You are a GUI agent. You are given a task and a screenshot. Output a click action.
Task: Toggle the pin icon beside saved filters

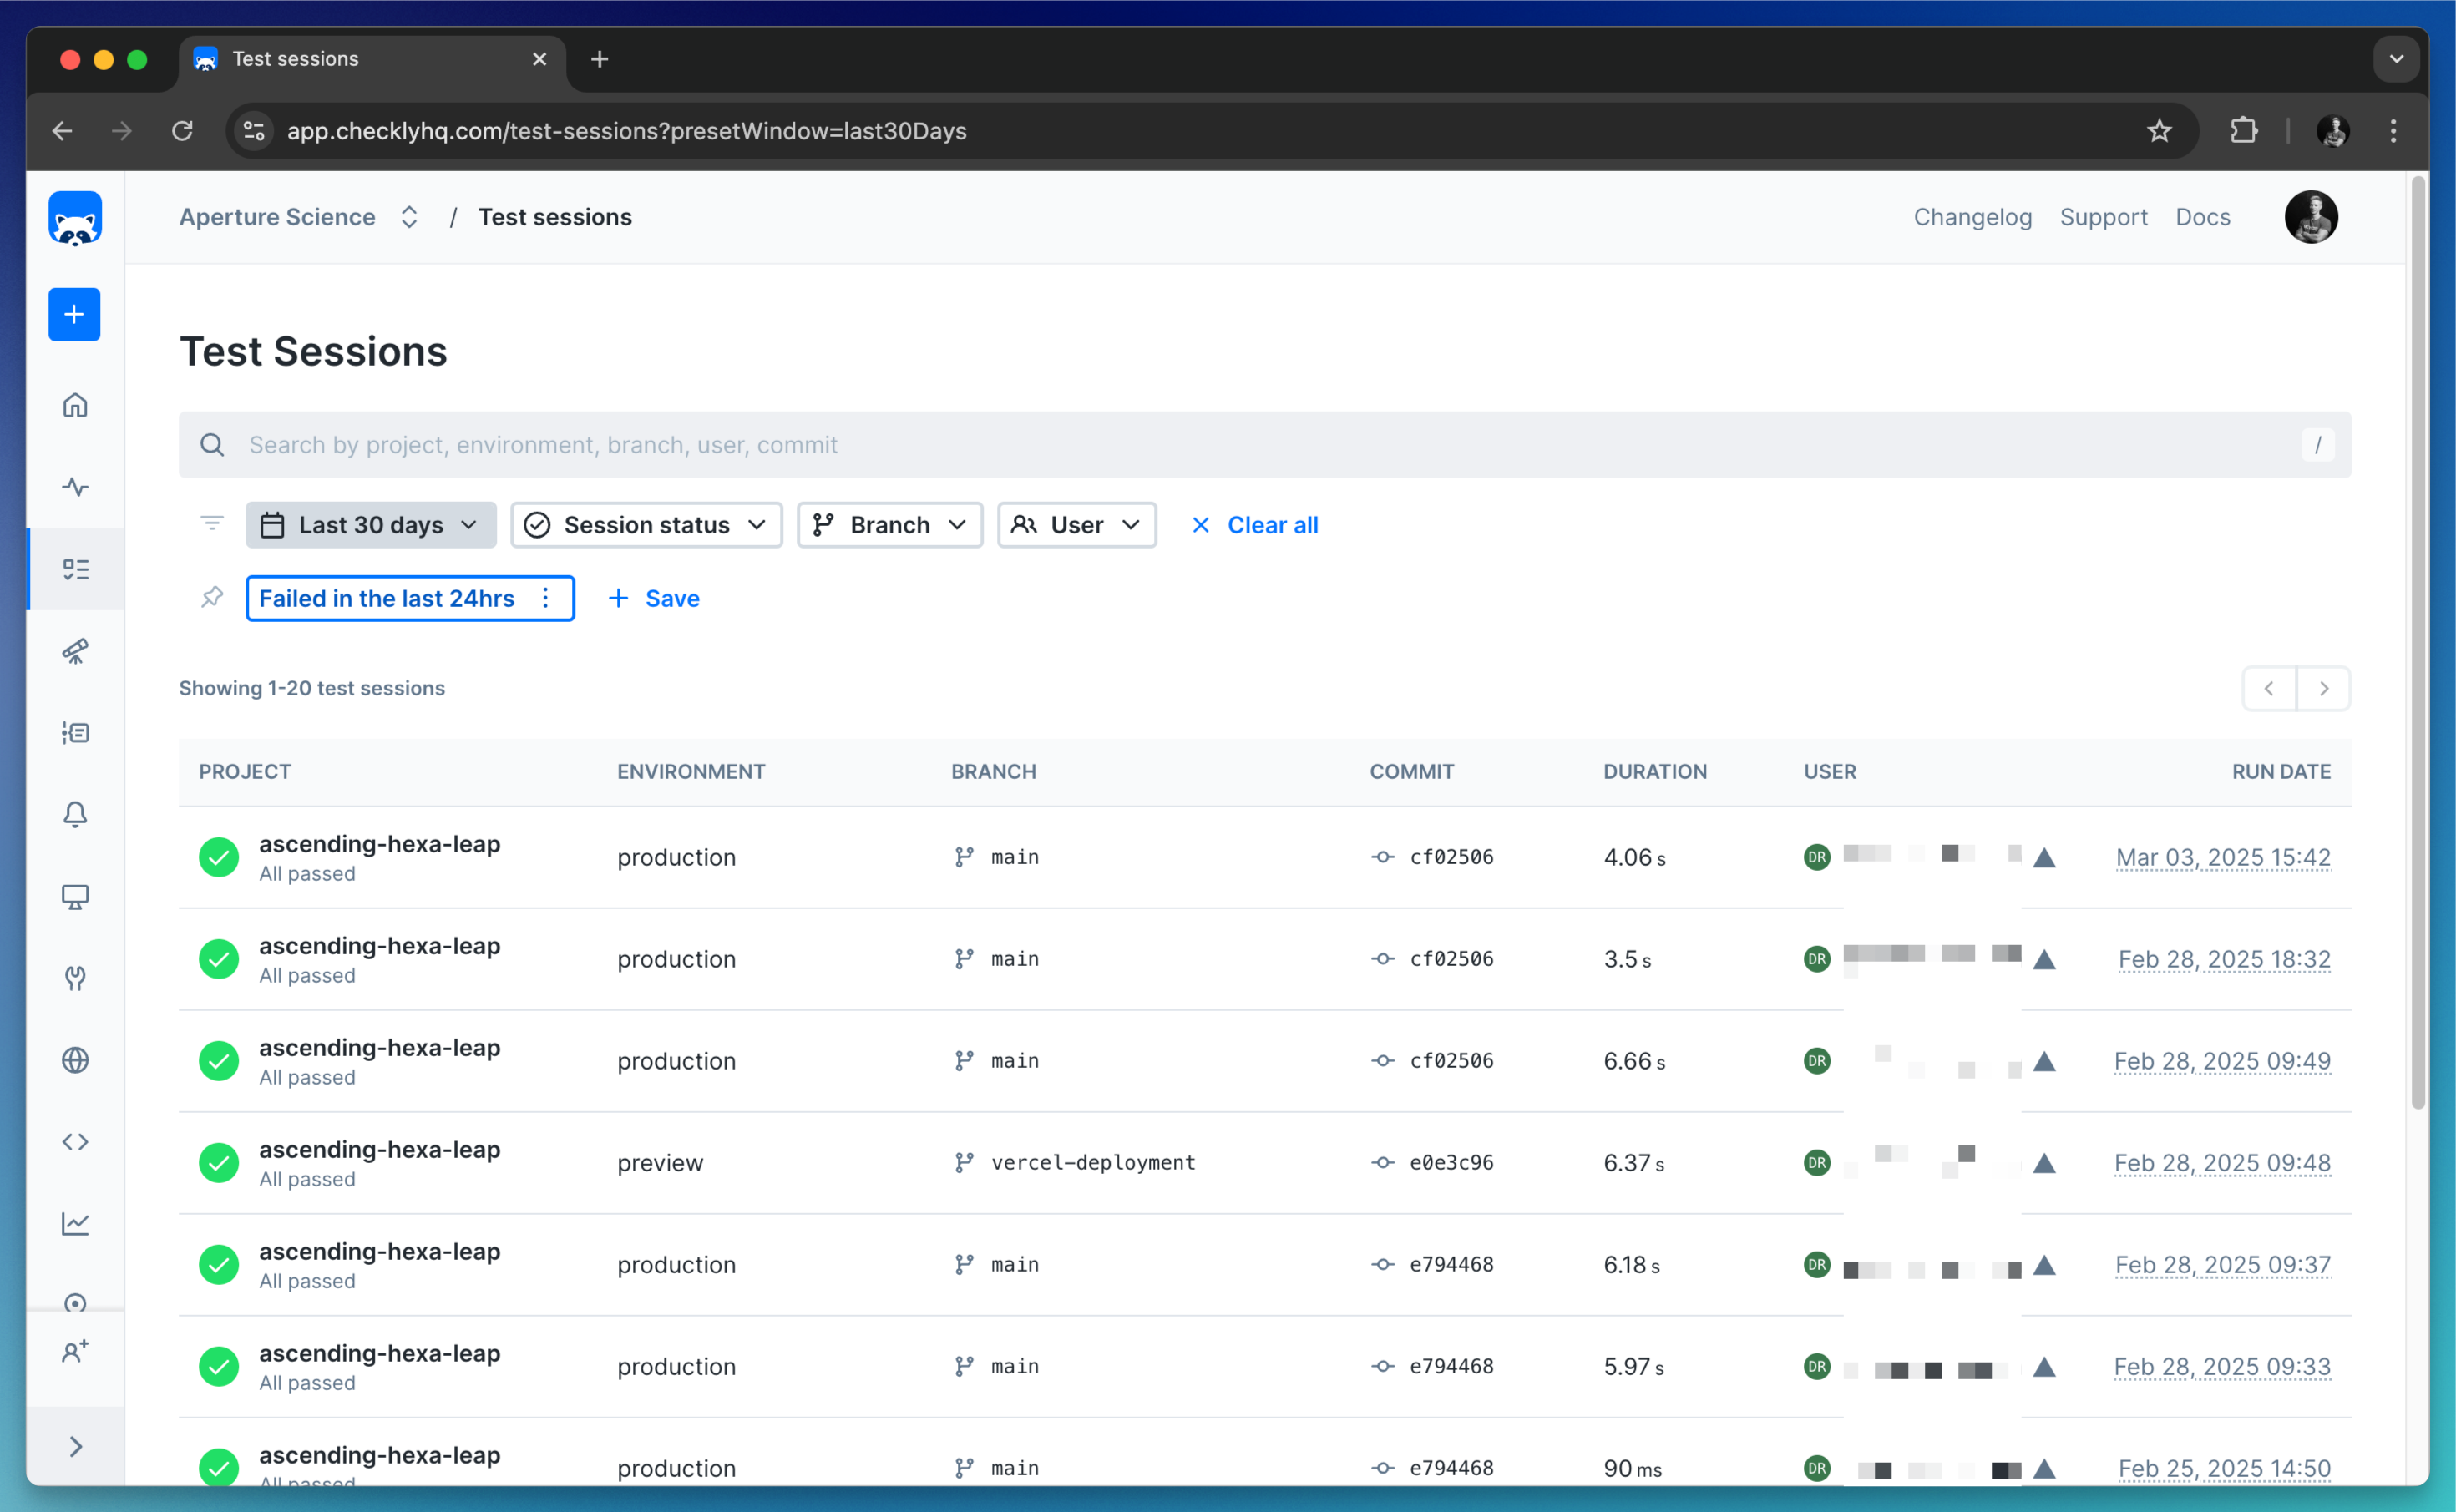point(212,598)
